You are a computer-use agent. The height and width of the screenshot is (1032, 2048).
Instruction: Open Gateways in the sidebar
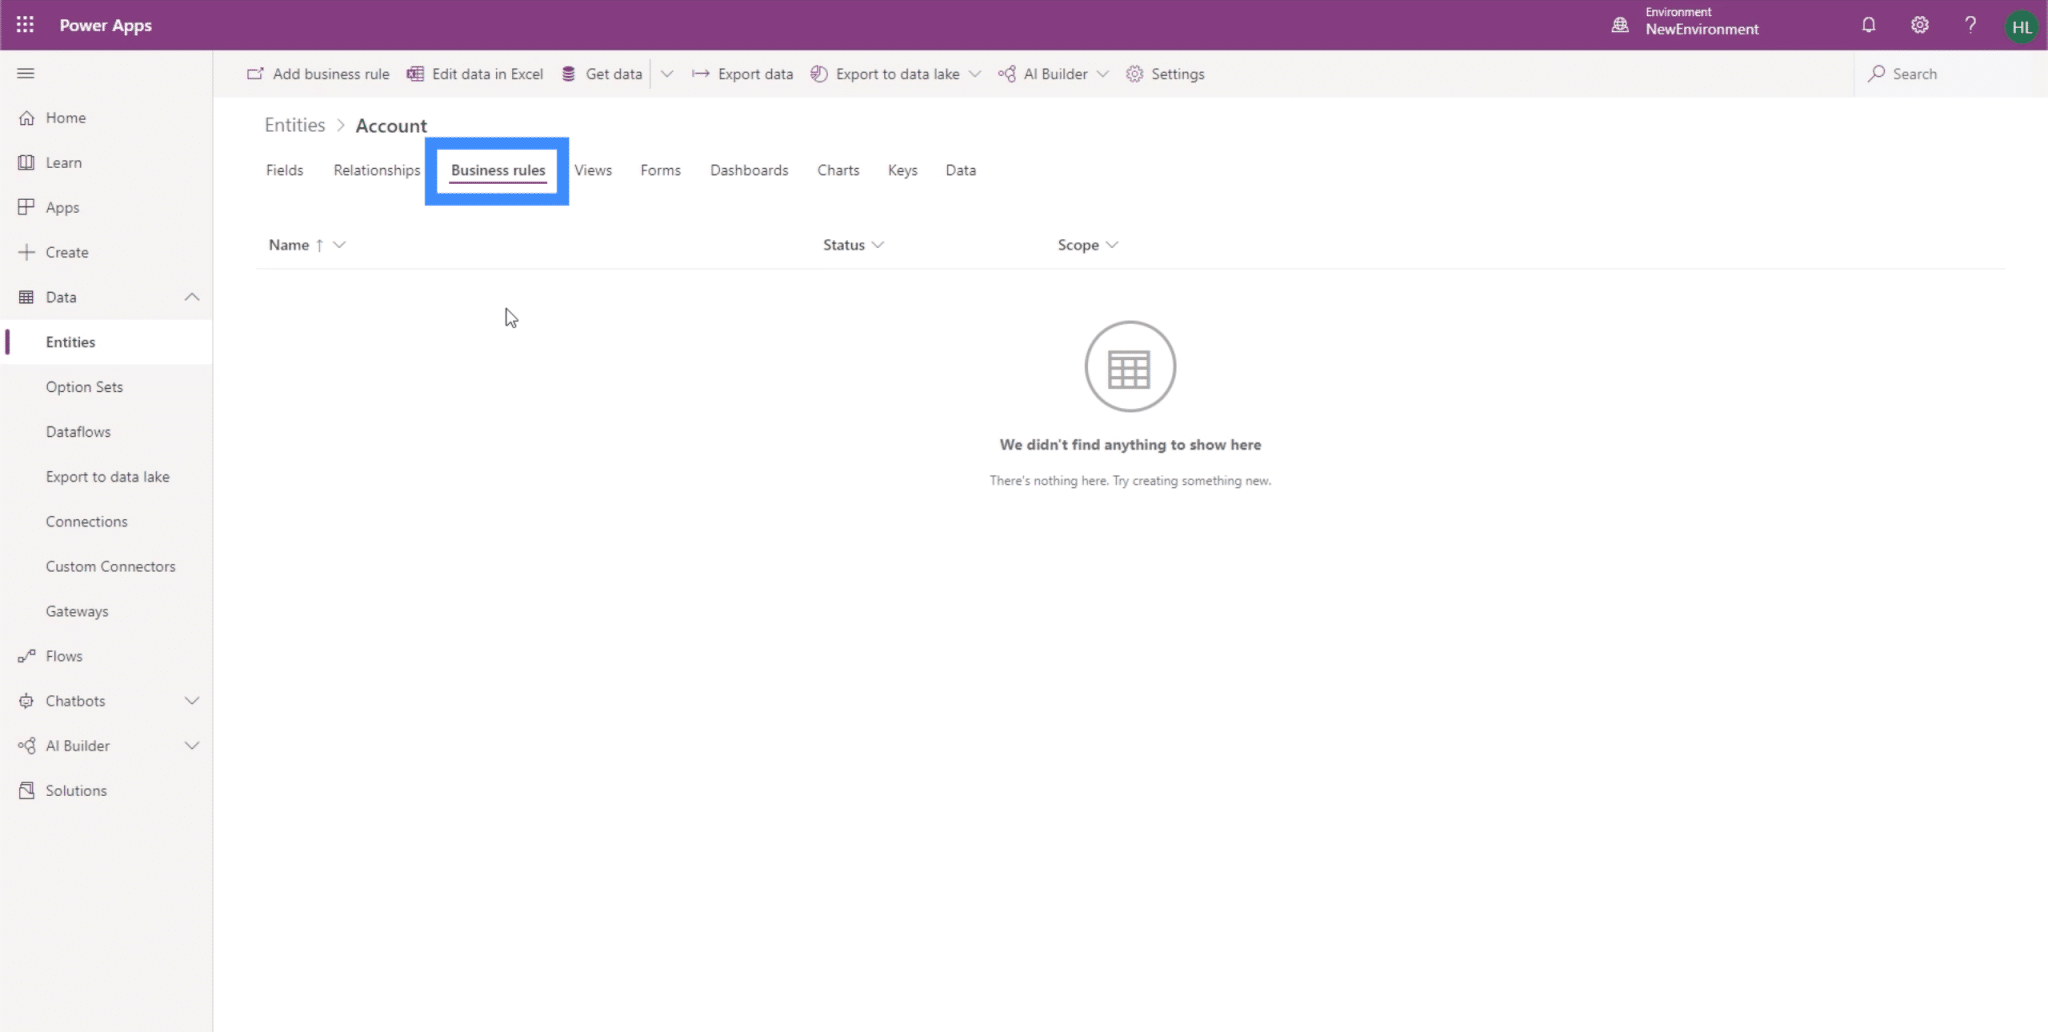106,611
